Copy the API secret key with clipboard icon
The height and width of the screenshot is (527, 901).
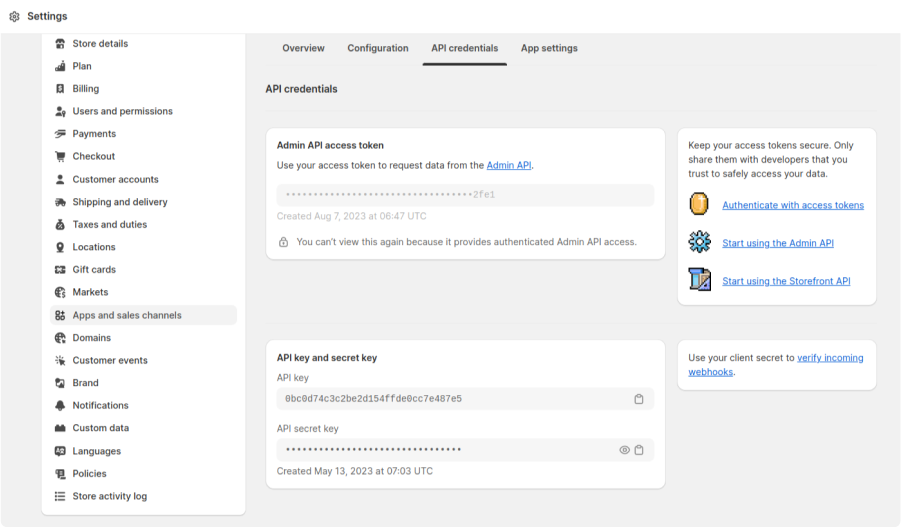pos(639,450)
